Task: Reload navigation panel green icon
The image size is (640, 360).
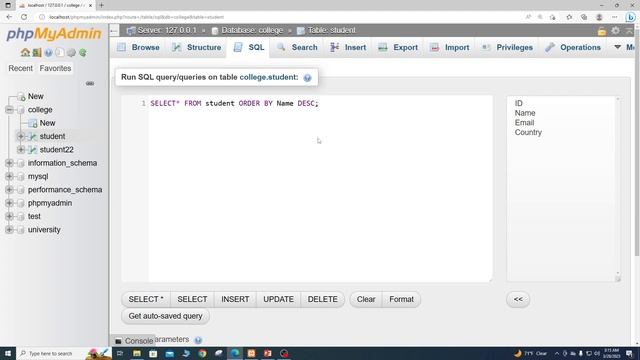Action: pos(83,53)
